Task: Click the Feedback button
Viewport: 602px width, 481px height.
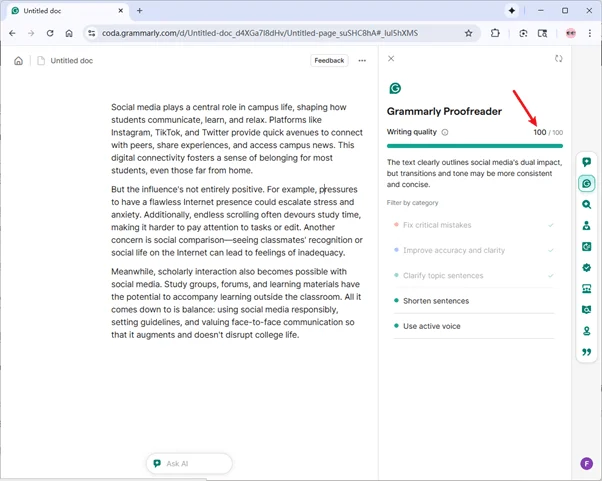Action: (x=329, y=61)
